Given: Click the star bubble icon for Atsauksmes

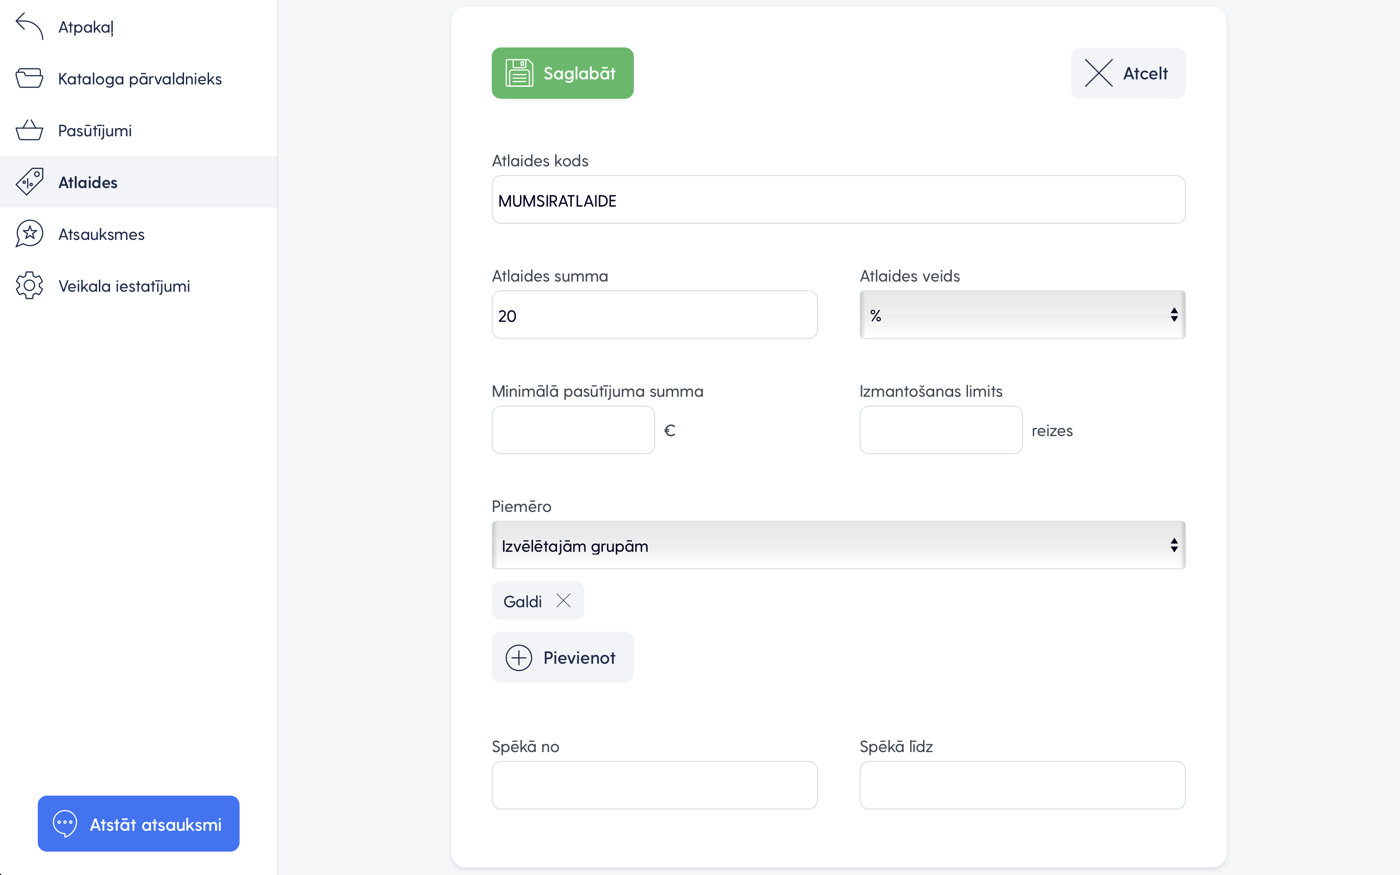Looking at the screenshot, I should pyautogui.click(x=29, y=233).
